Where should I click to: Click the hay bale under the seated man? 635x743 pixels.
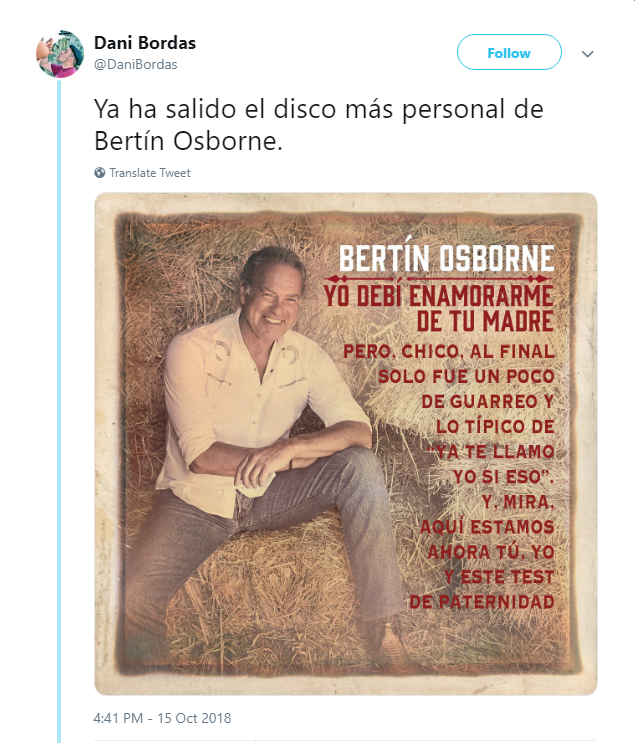coord(265,588)
